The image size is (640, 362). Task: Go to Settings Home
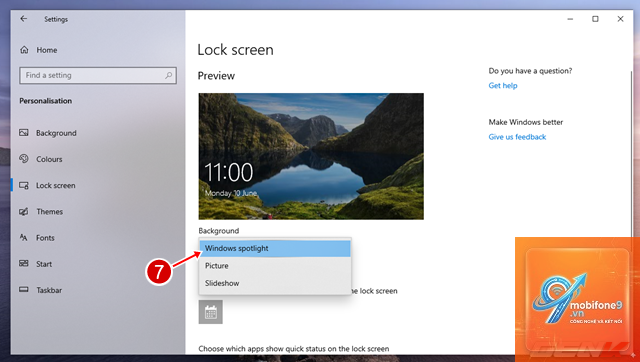point(47,50)
